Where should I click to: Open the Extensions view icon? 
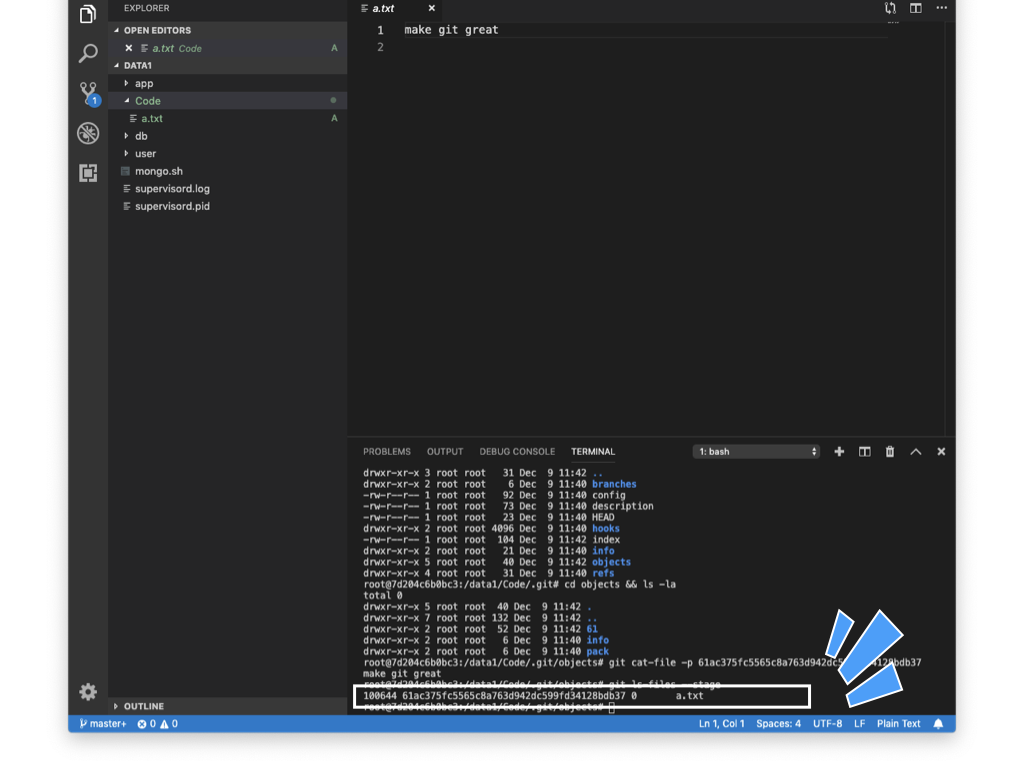point(88,172)
